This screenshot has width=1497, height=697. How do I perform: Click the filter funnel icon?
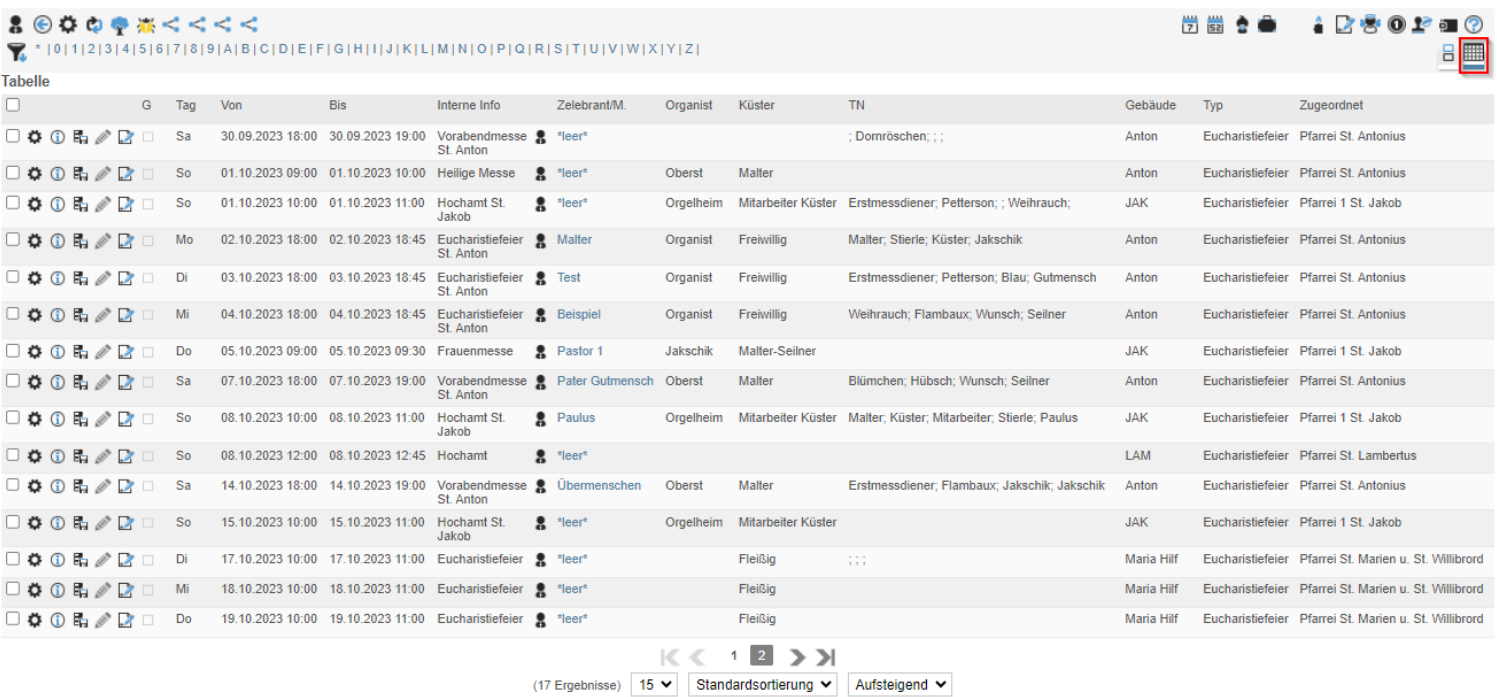point(17,51)
